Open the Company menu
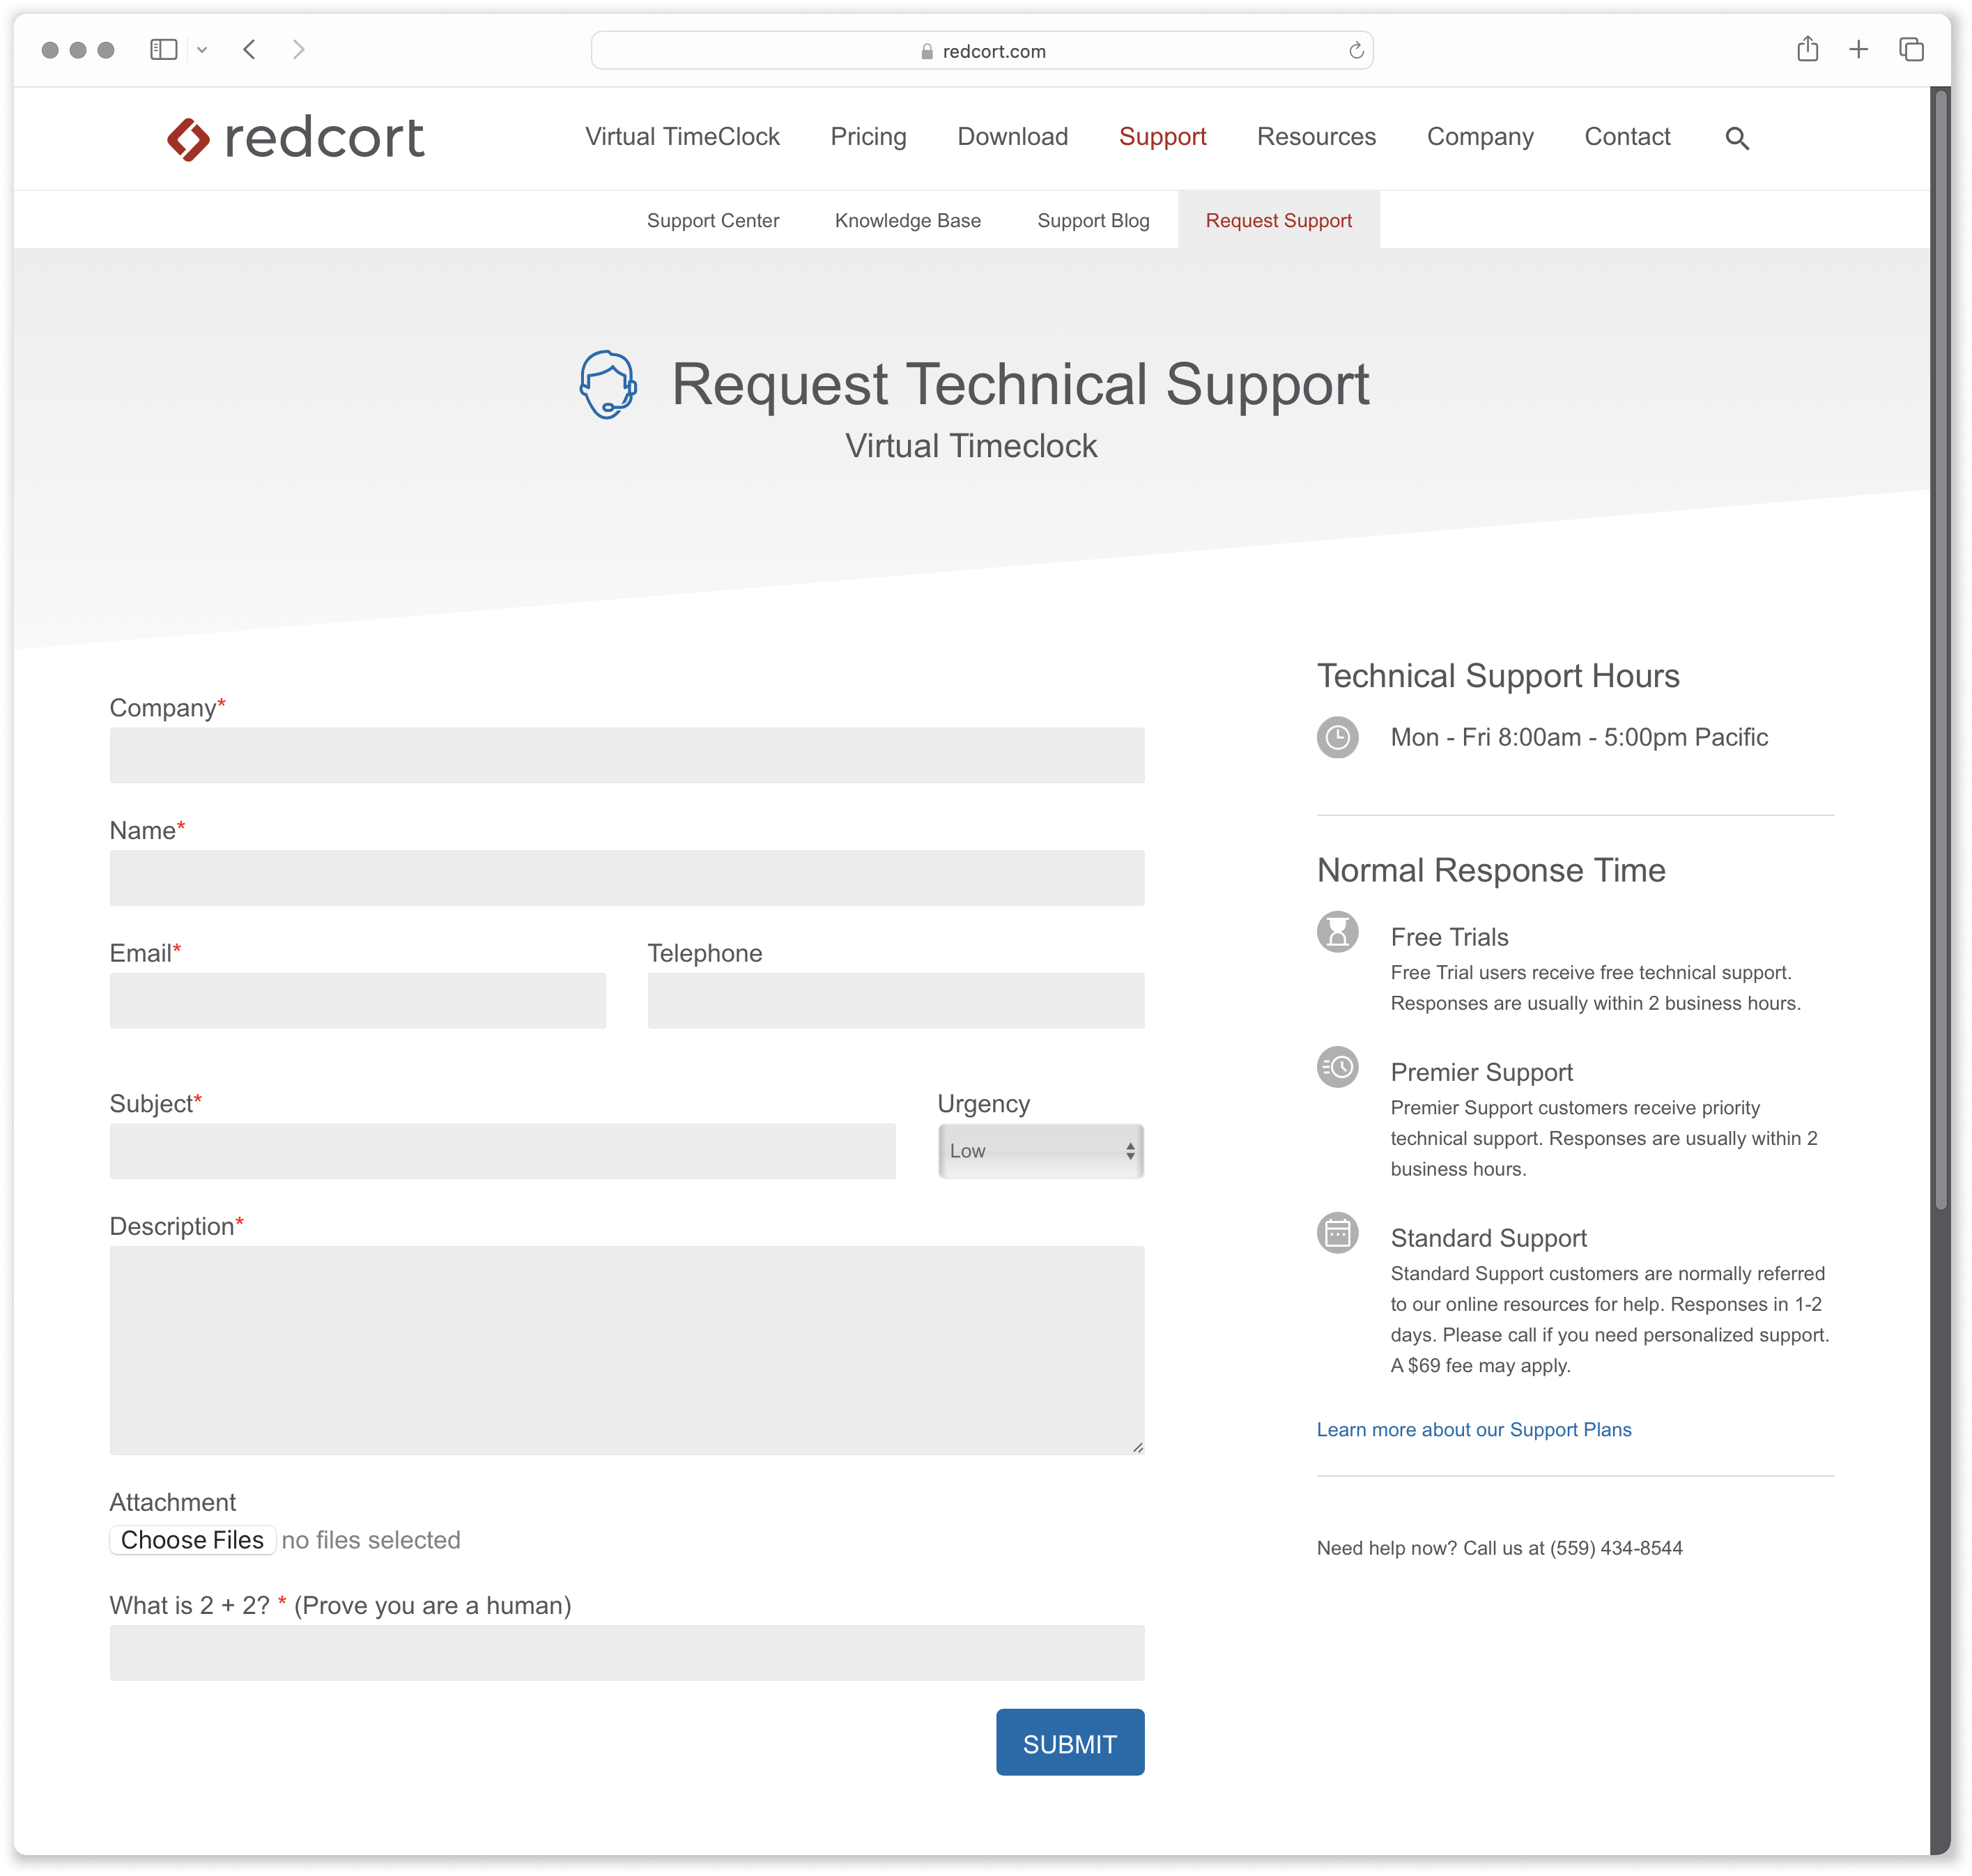 [x=1480, y=137]
